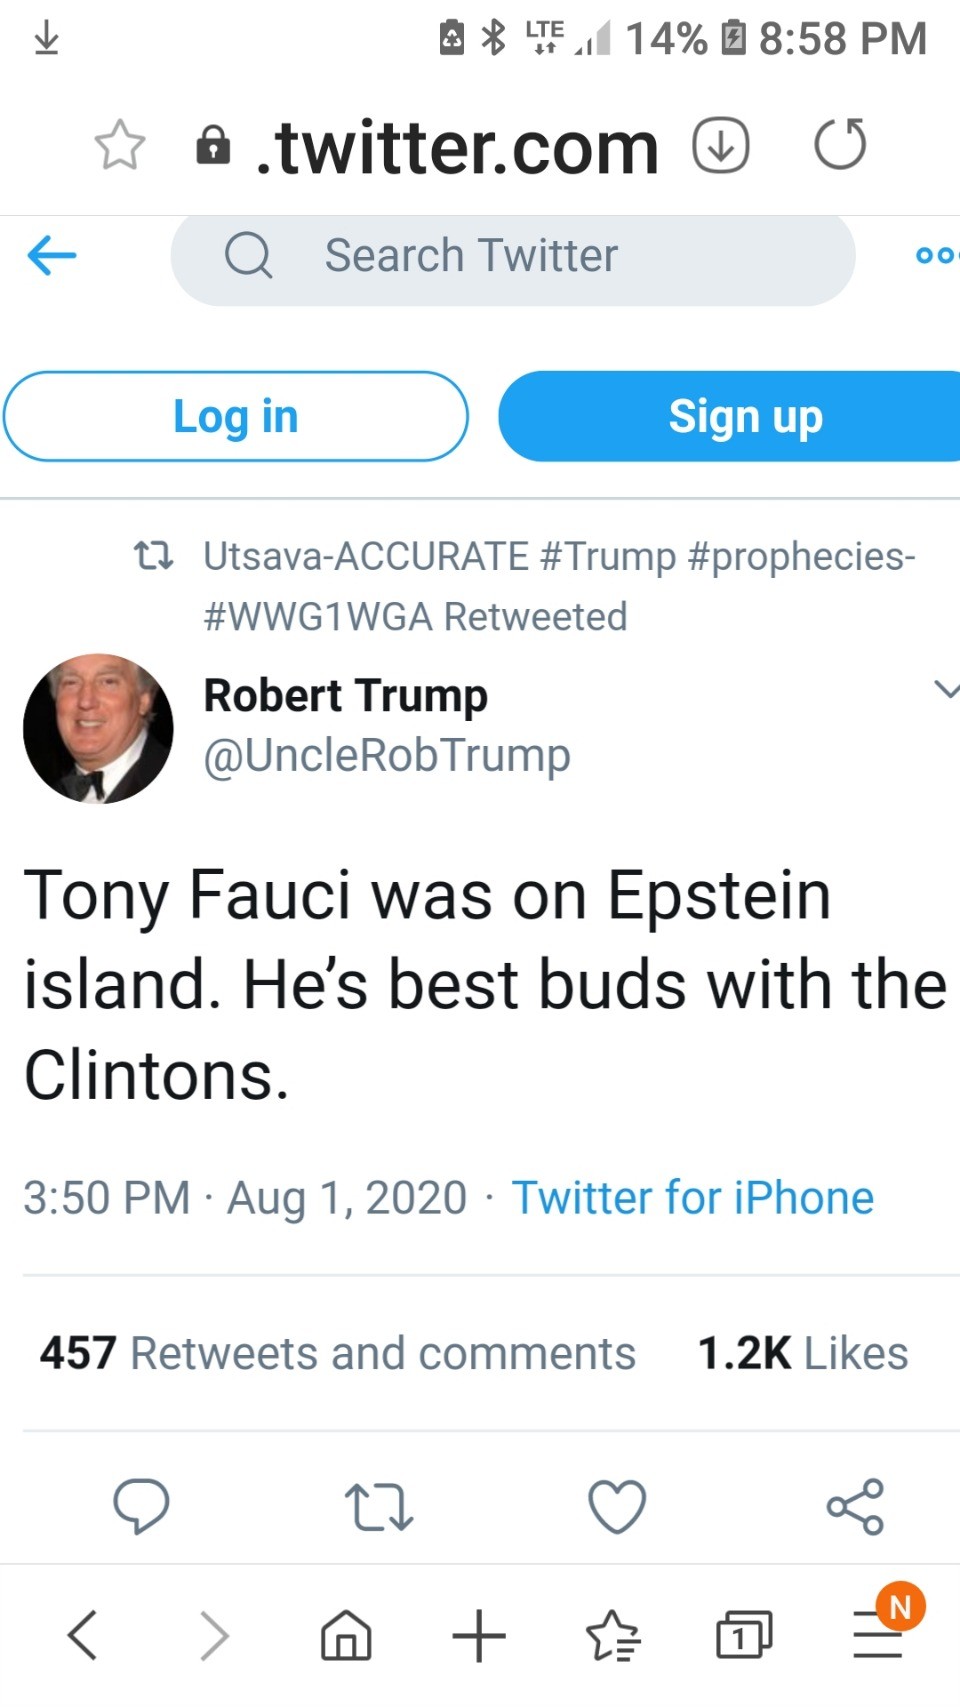
Task: Bookmark page with star icon in address bar
Action: point(120,146)
